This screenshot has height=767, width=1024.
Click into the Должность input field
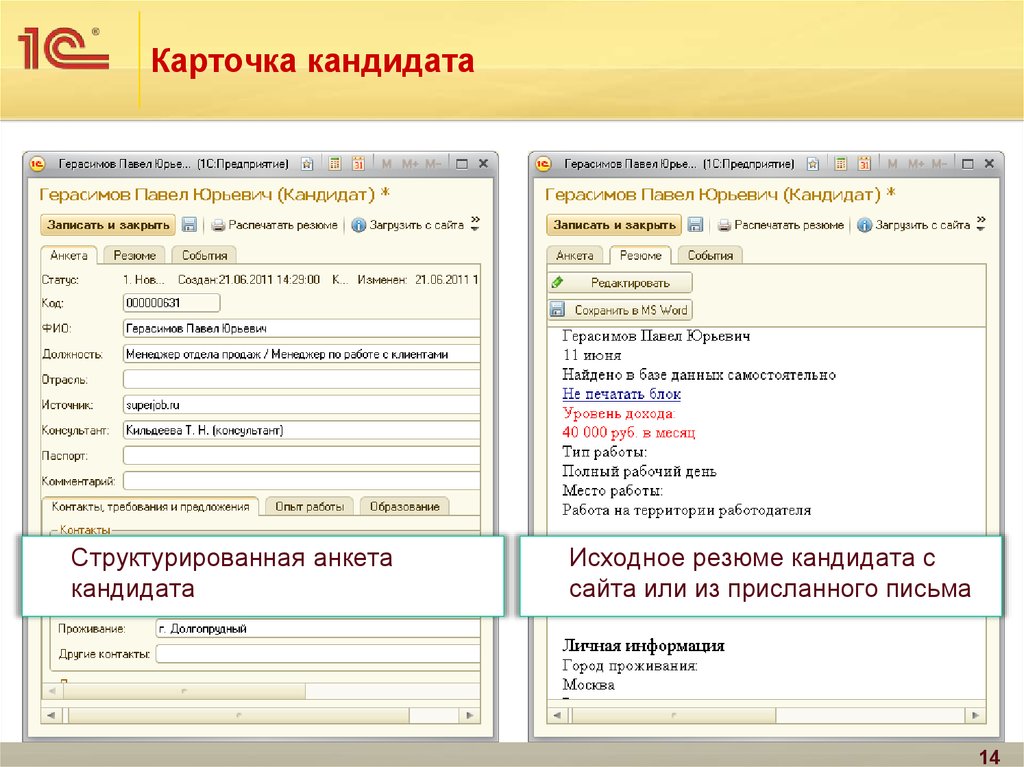[300, 354]
